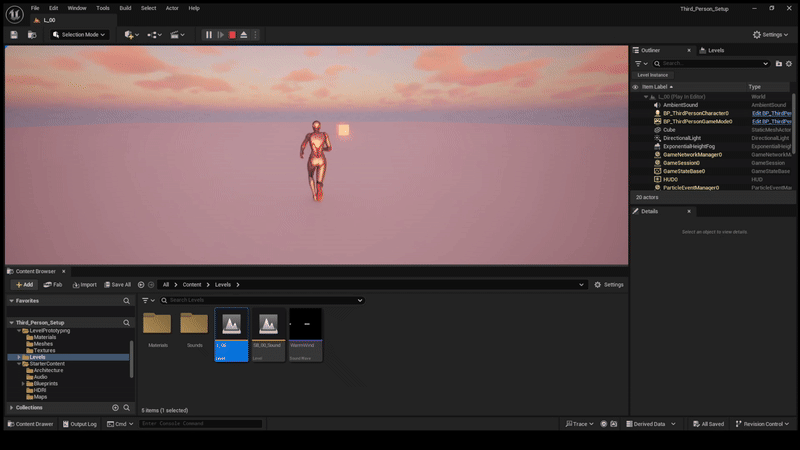Click Import in the Content Browser
Viewport: 800px width, 450px height.
tap(84, 285)
